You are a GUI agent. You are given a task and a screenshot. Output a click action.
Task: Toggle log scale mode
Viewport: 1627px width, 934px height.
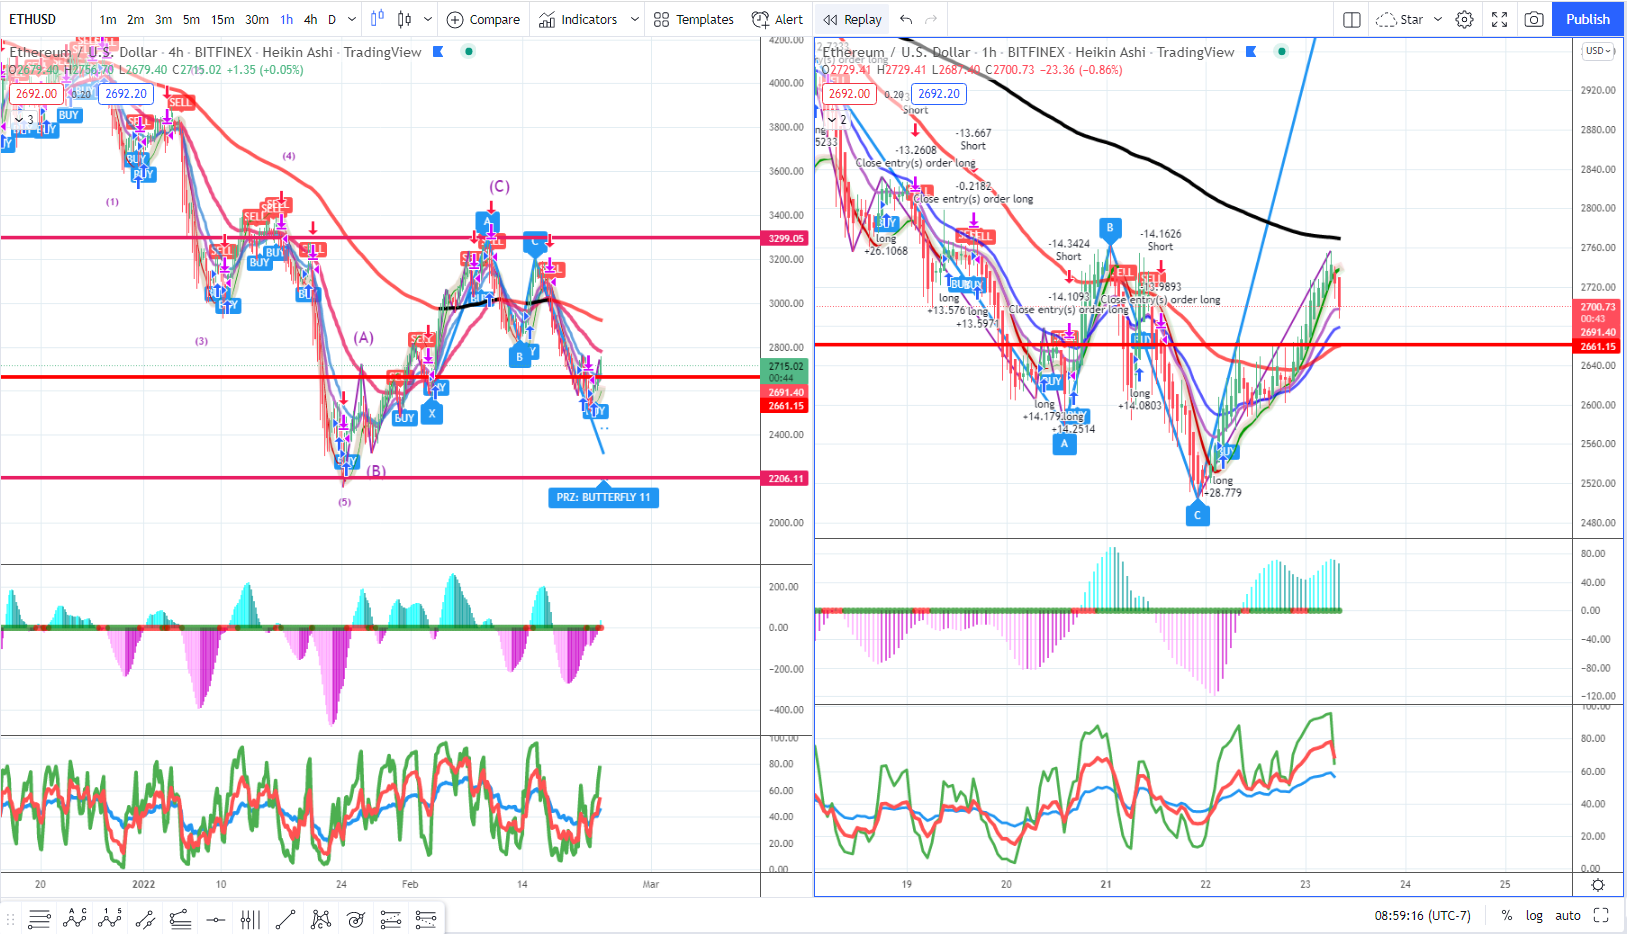tap(1534, 915)
